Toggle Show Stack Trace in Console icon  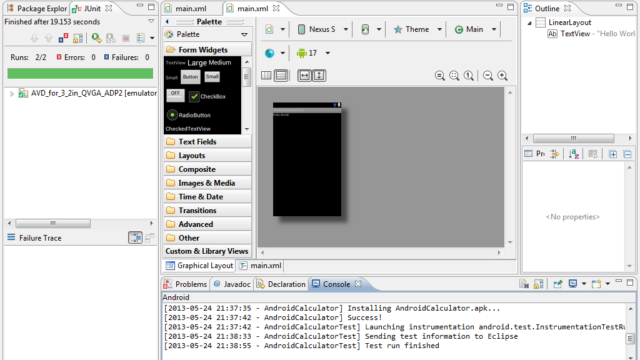point(135,238)
